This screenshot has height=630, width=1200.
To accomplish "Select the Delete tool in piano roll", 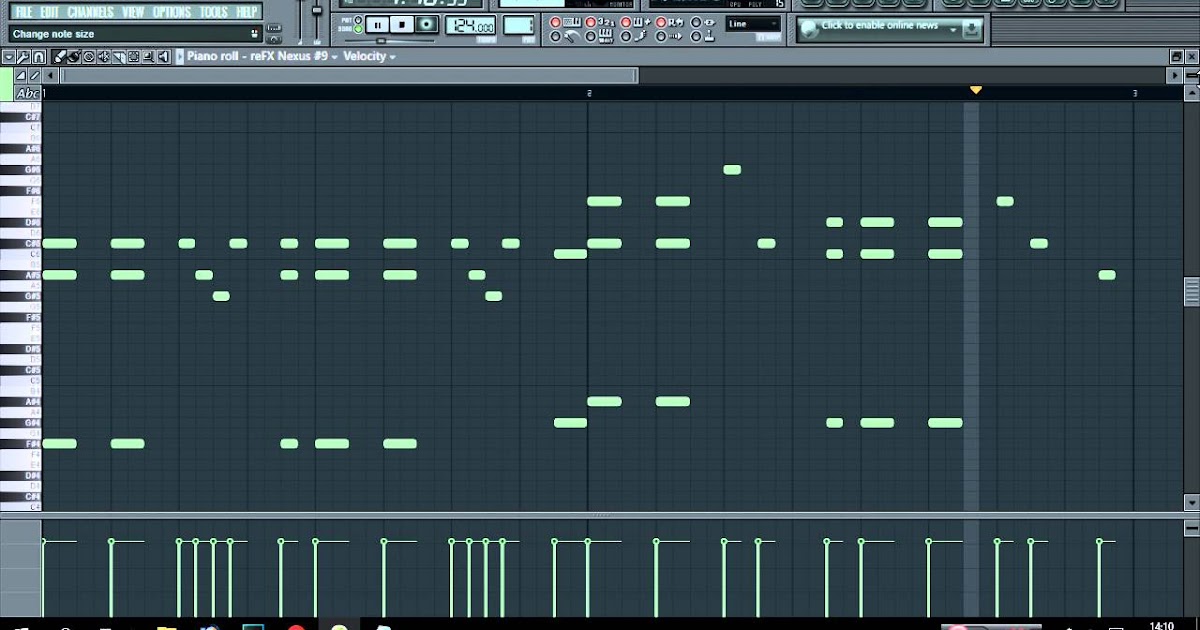I will pos(89,57).
